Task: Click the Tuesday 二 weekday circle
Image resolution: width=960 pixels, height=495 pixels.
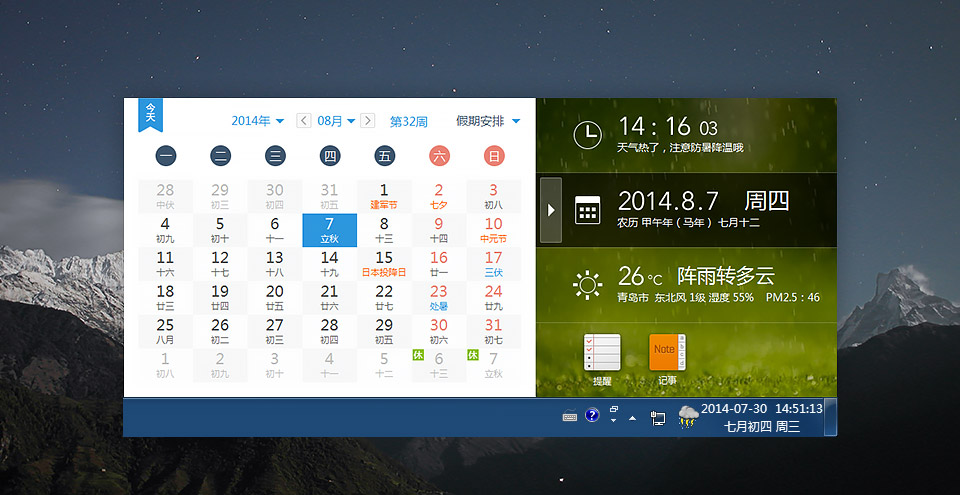Action: (x=220, y=156)
